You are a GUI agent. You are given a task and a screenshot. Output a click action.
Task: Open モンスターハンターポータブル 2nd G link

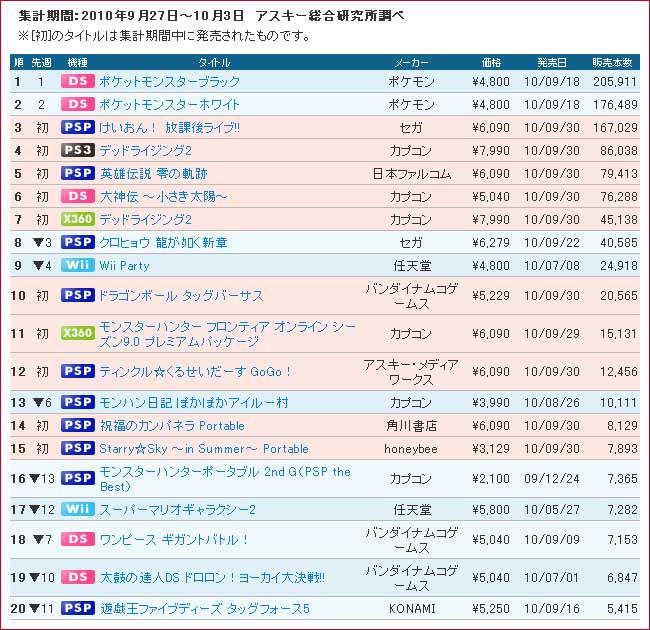(225, 479)
